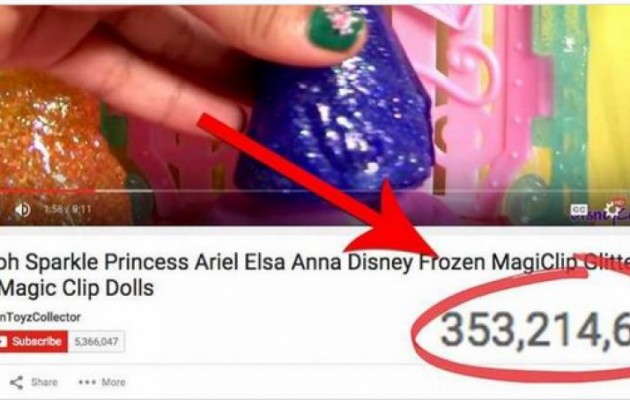
Task: Click the share arrow icon
Action: pos(16,382)
